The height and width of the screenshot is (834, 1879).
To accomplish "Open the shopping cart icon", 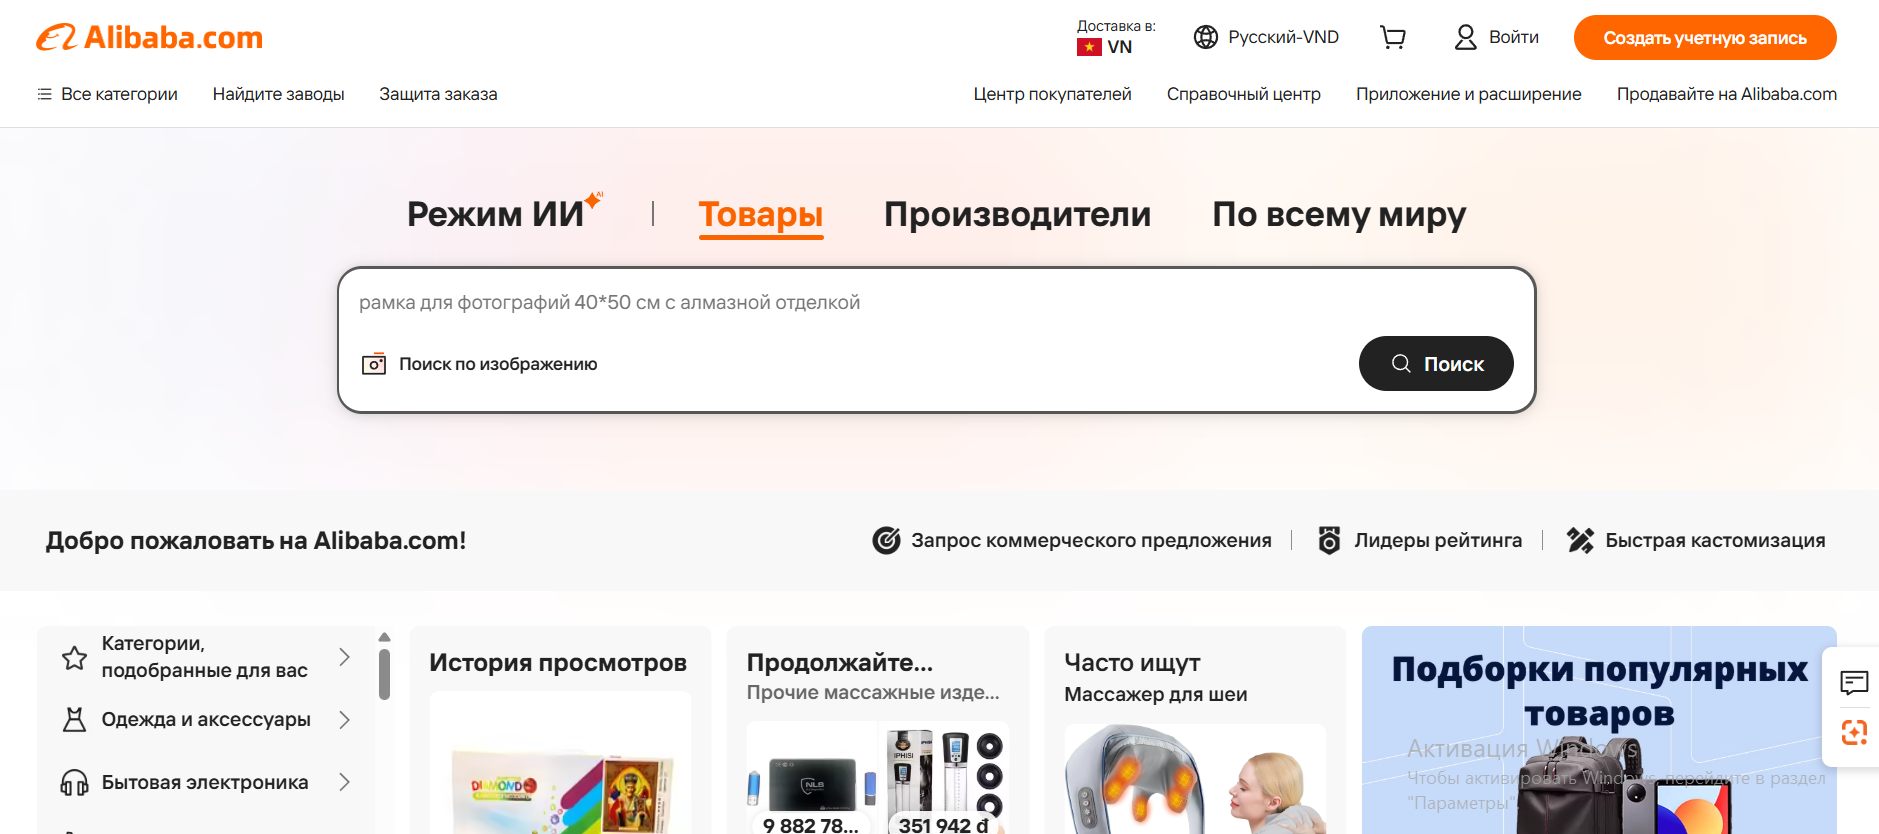I will [1393, 37].
